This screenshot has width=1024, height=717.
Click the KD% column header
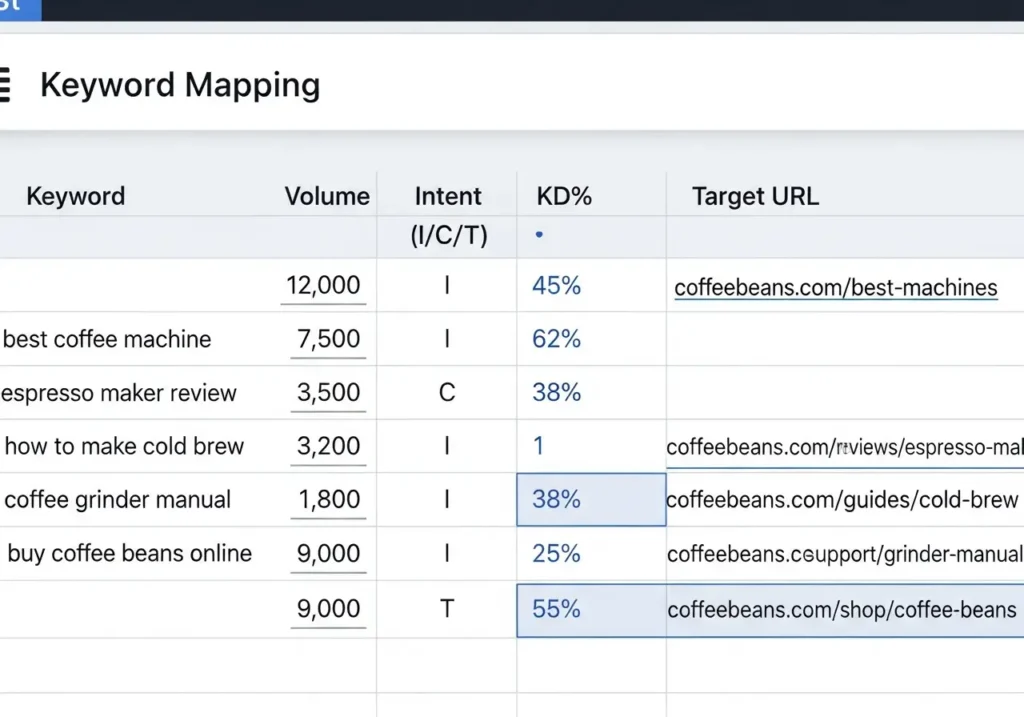tap(564, 196)
